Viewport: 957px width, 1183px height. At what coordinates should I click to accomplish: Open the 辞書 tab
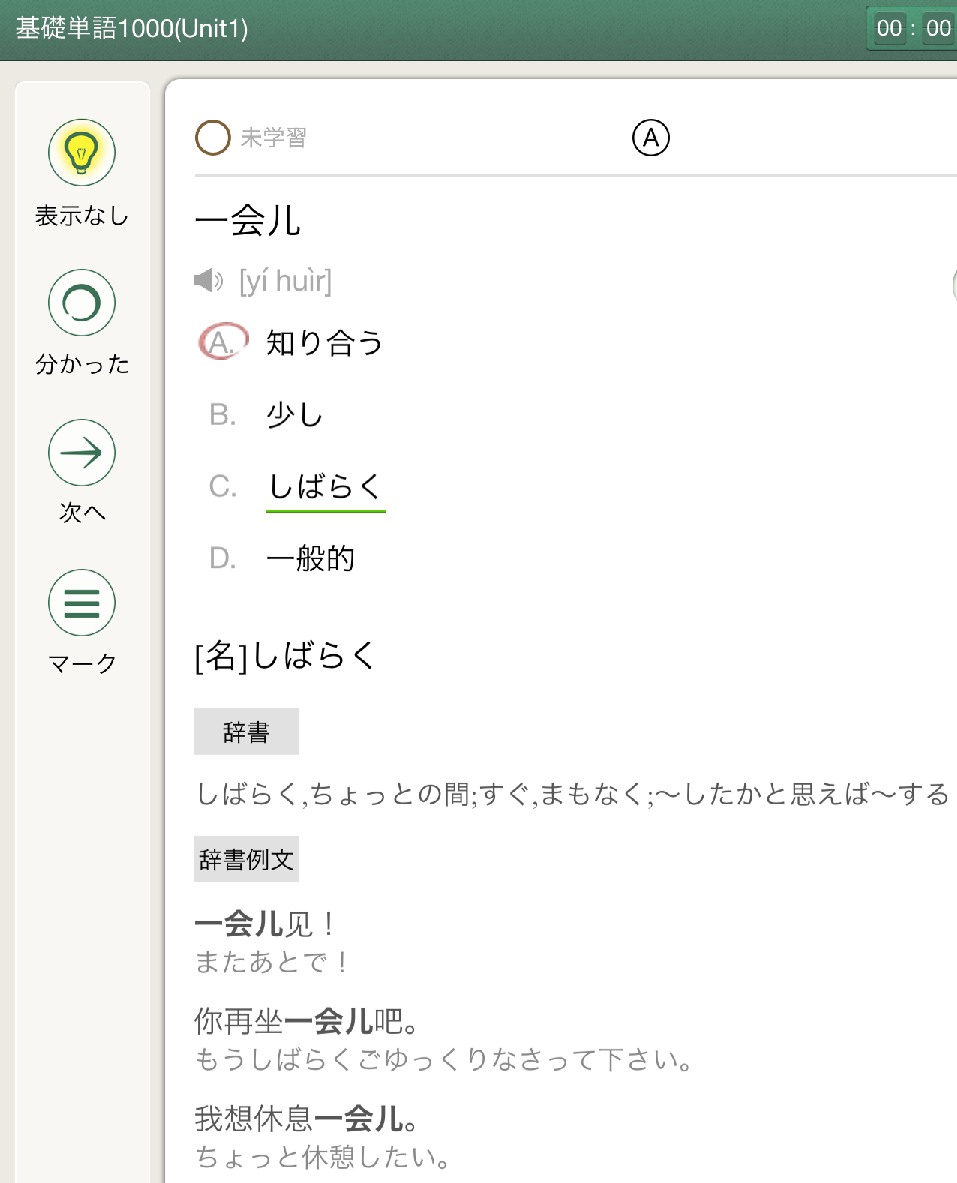coord(246,732)
